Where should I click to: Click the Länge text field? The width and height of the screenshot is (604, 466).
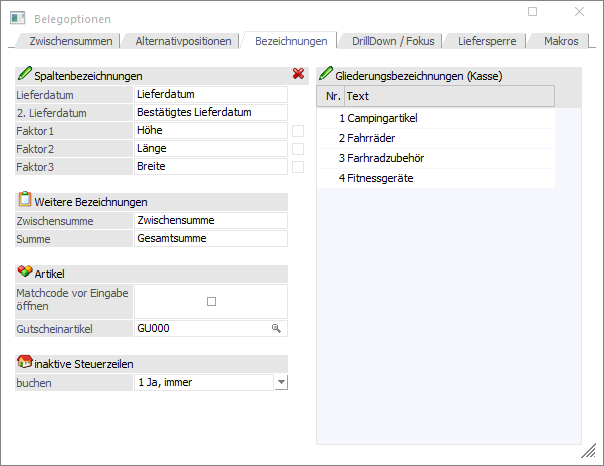click(211, 149)
